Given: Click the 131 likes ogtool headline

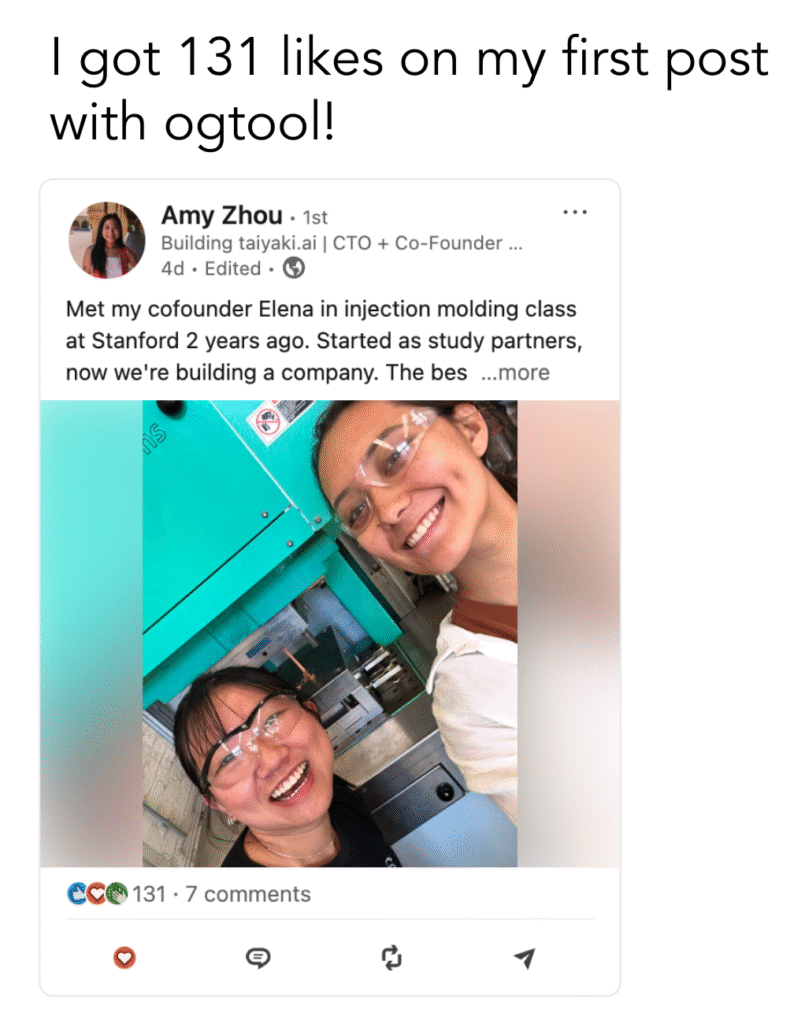Looking at the screenshot, I should click(409, 89).
